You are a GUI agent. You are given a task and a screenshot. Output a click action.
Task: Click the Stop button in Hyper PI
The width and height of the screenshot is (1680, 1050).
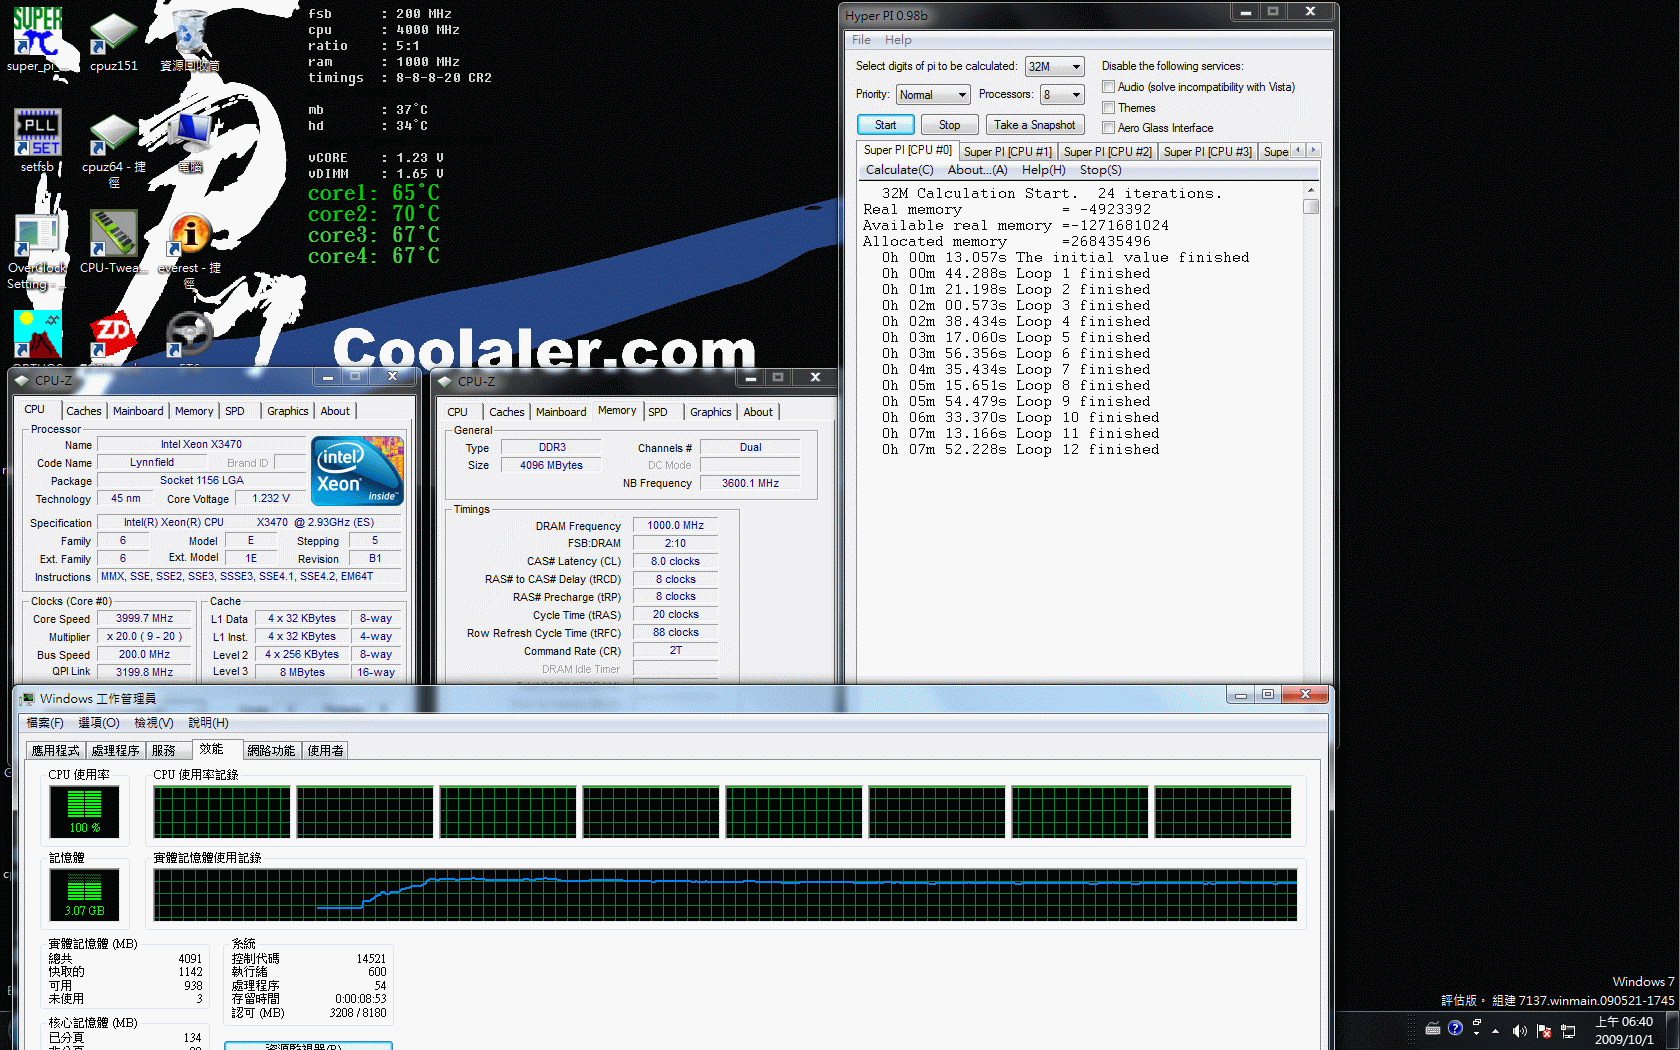click(949, 125)
